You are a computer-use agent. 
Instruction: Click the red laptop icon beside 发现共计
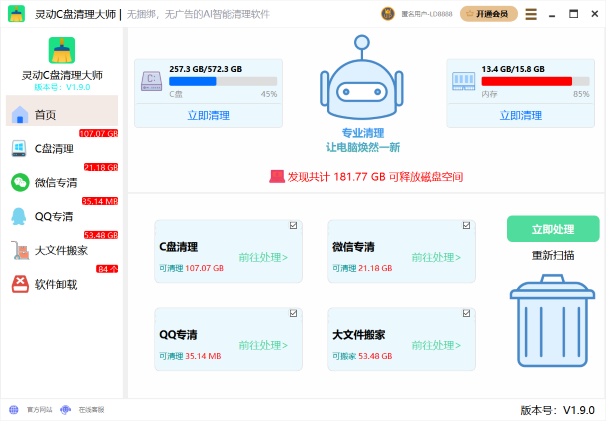pos(277,177)
